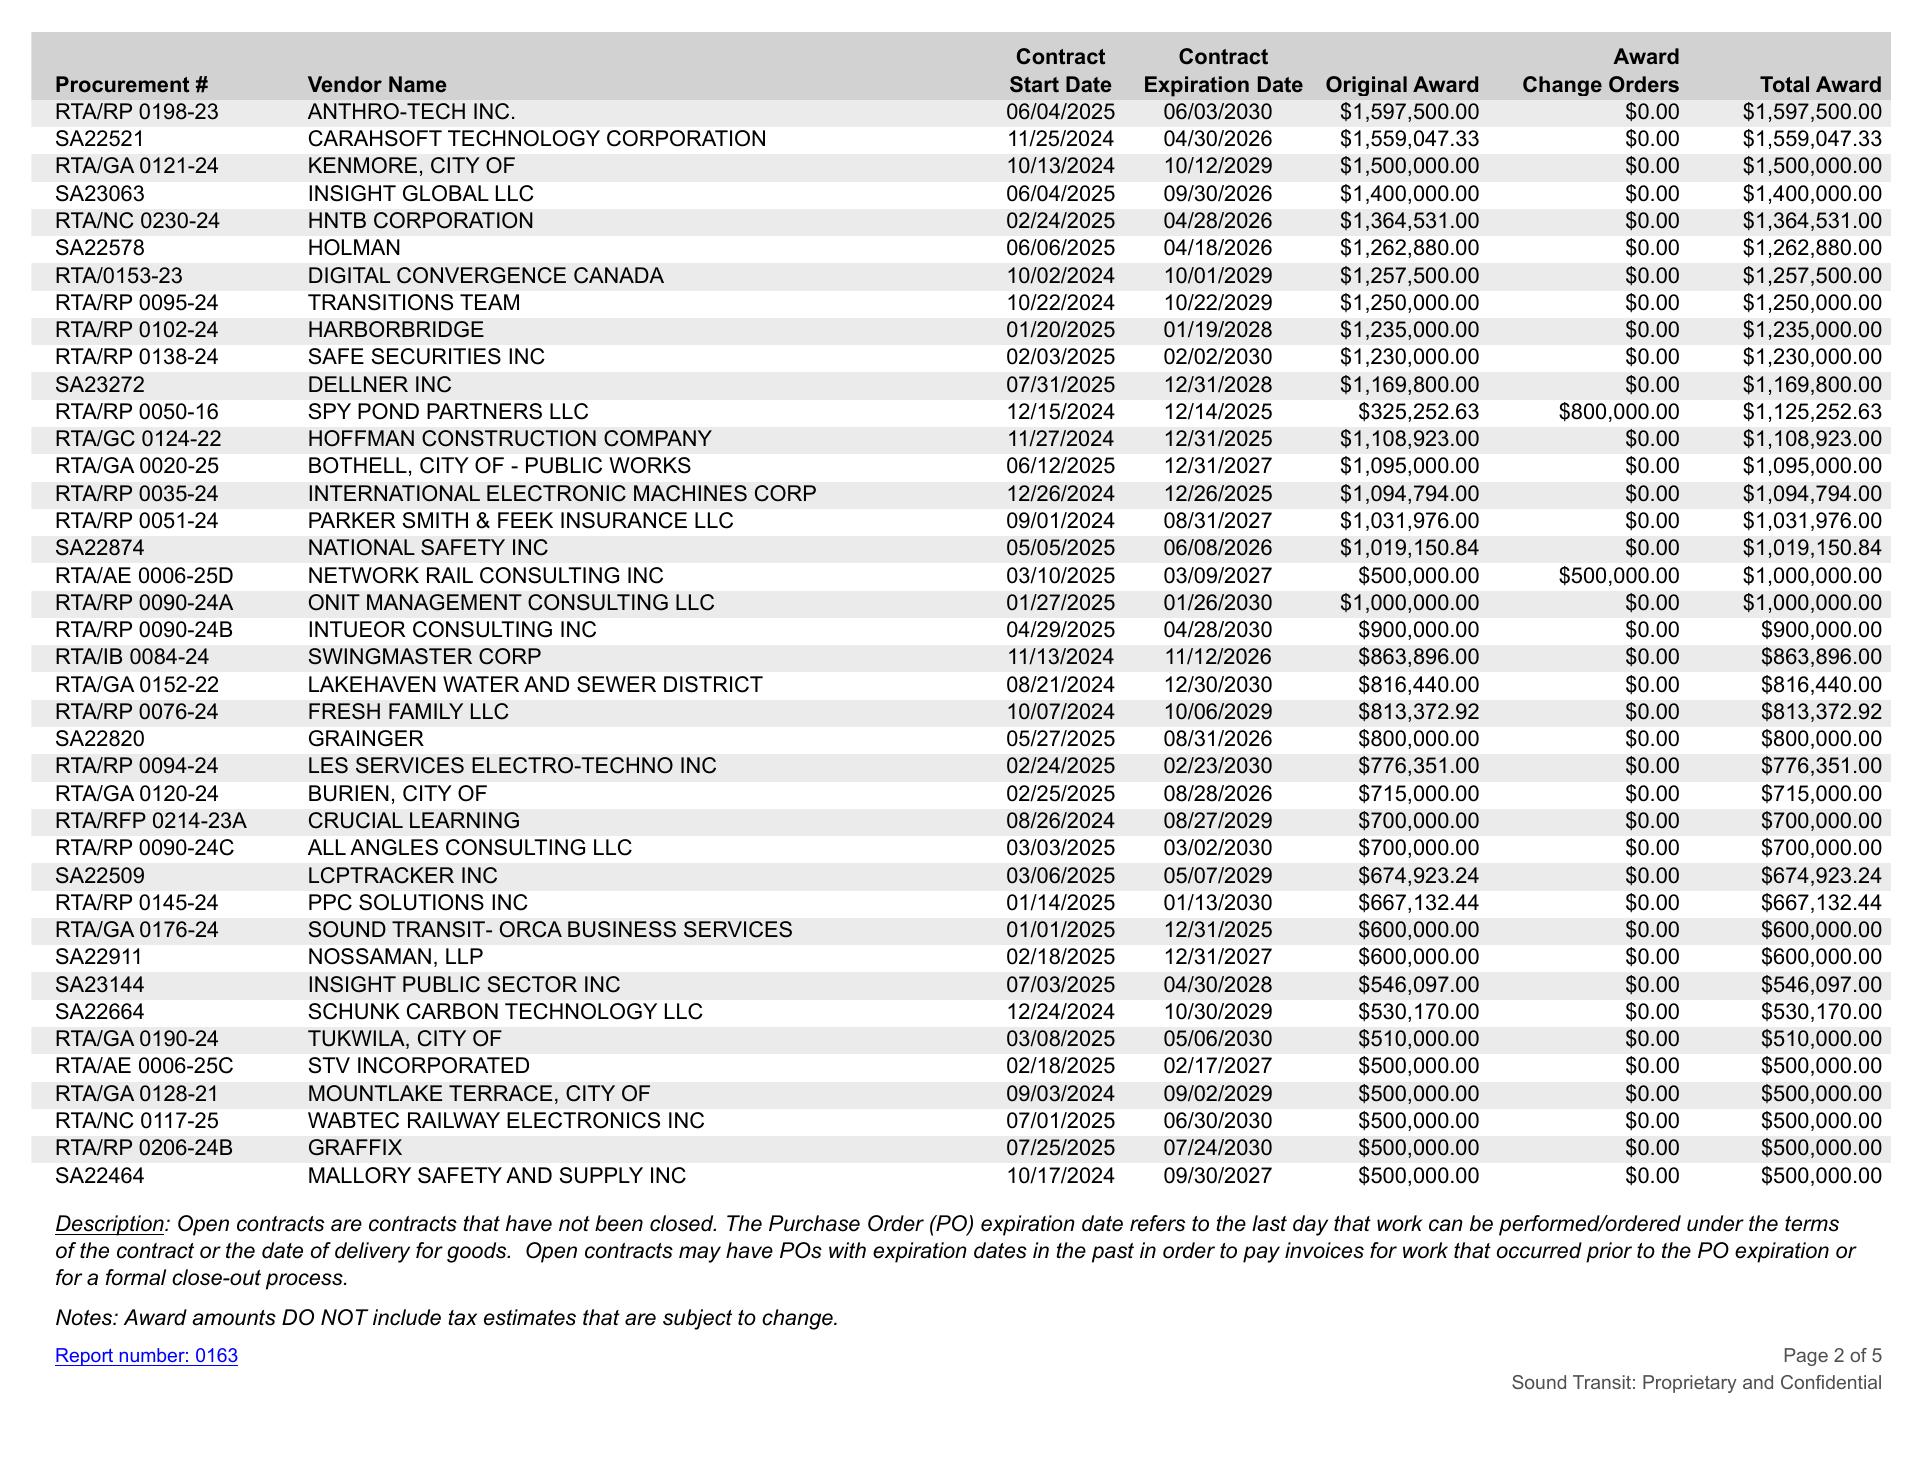Click the NETWORK RAIL CONSULTING INC vendor
This screenshot has width=1920, height=1484.
coord(485,576)
